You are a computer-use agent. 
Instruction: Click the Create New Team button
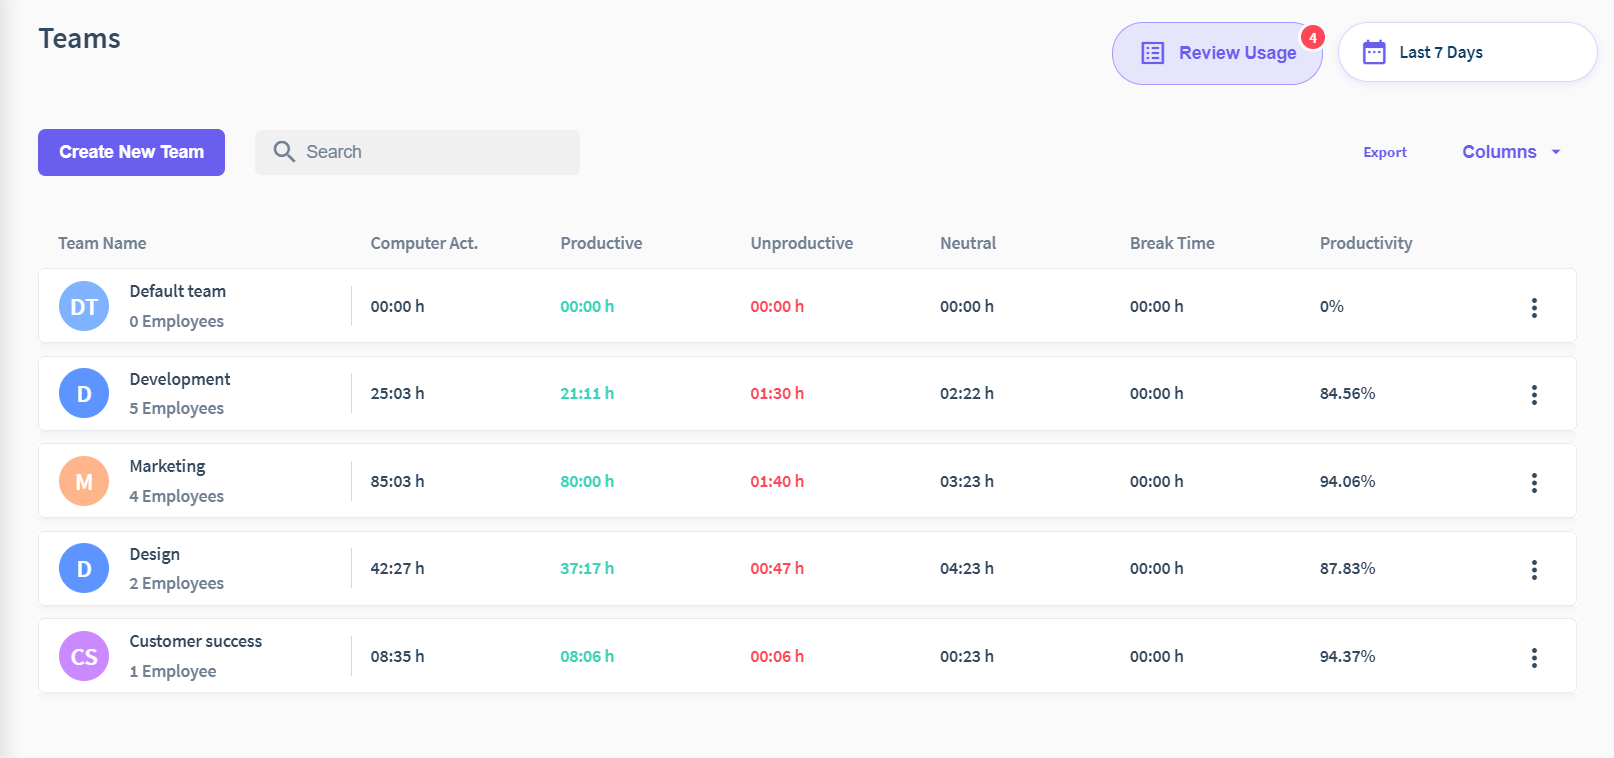click(x=131, y=152)
